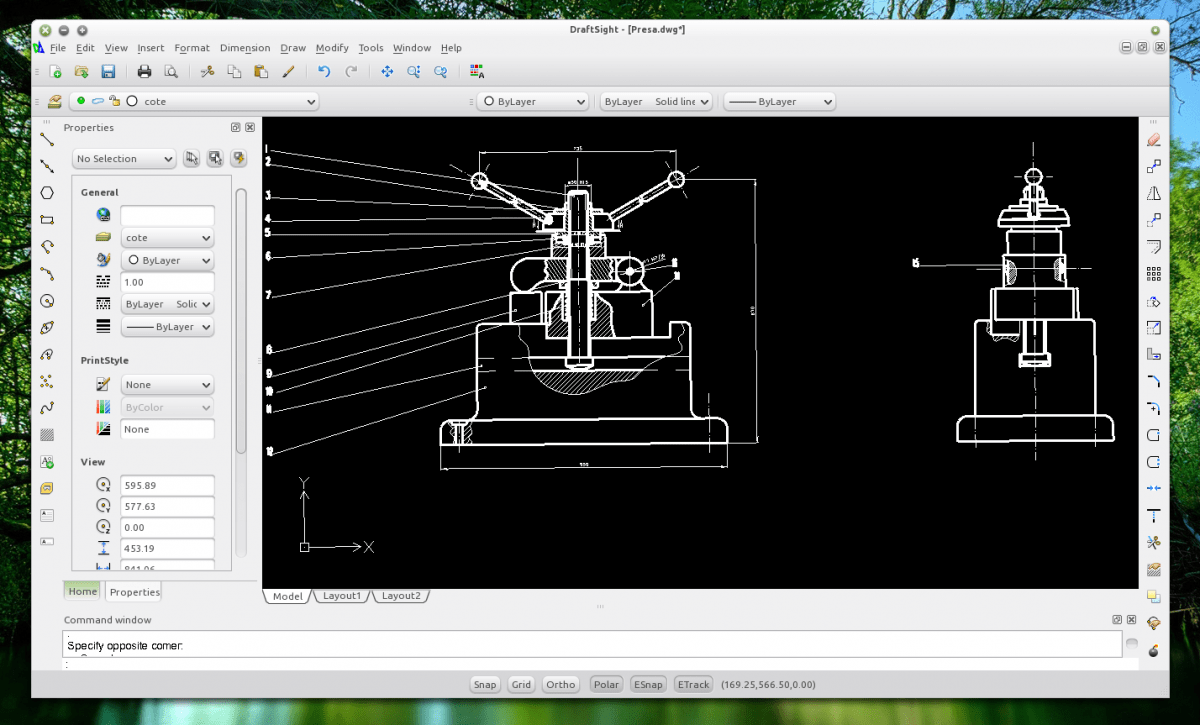Expand the No Selection dropdown
Image resolution: width=1200 pixels, height=725 pixels.
pyautogui.click(x=124, y=158)
